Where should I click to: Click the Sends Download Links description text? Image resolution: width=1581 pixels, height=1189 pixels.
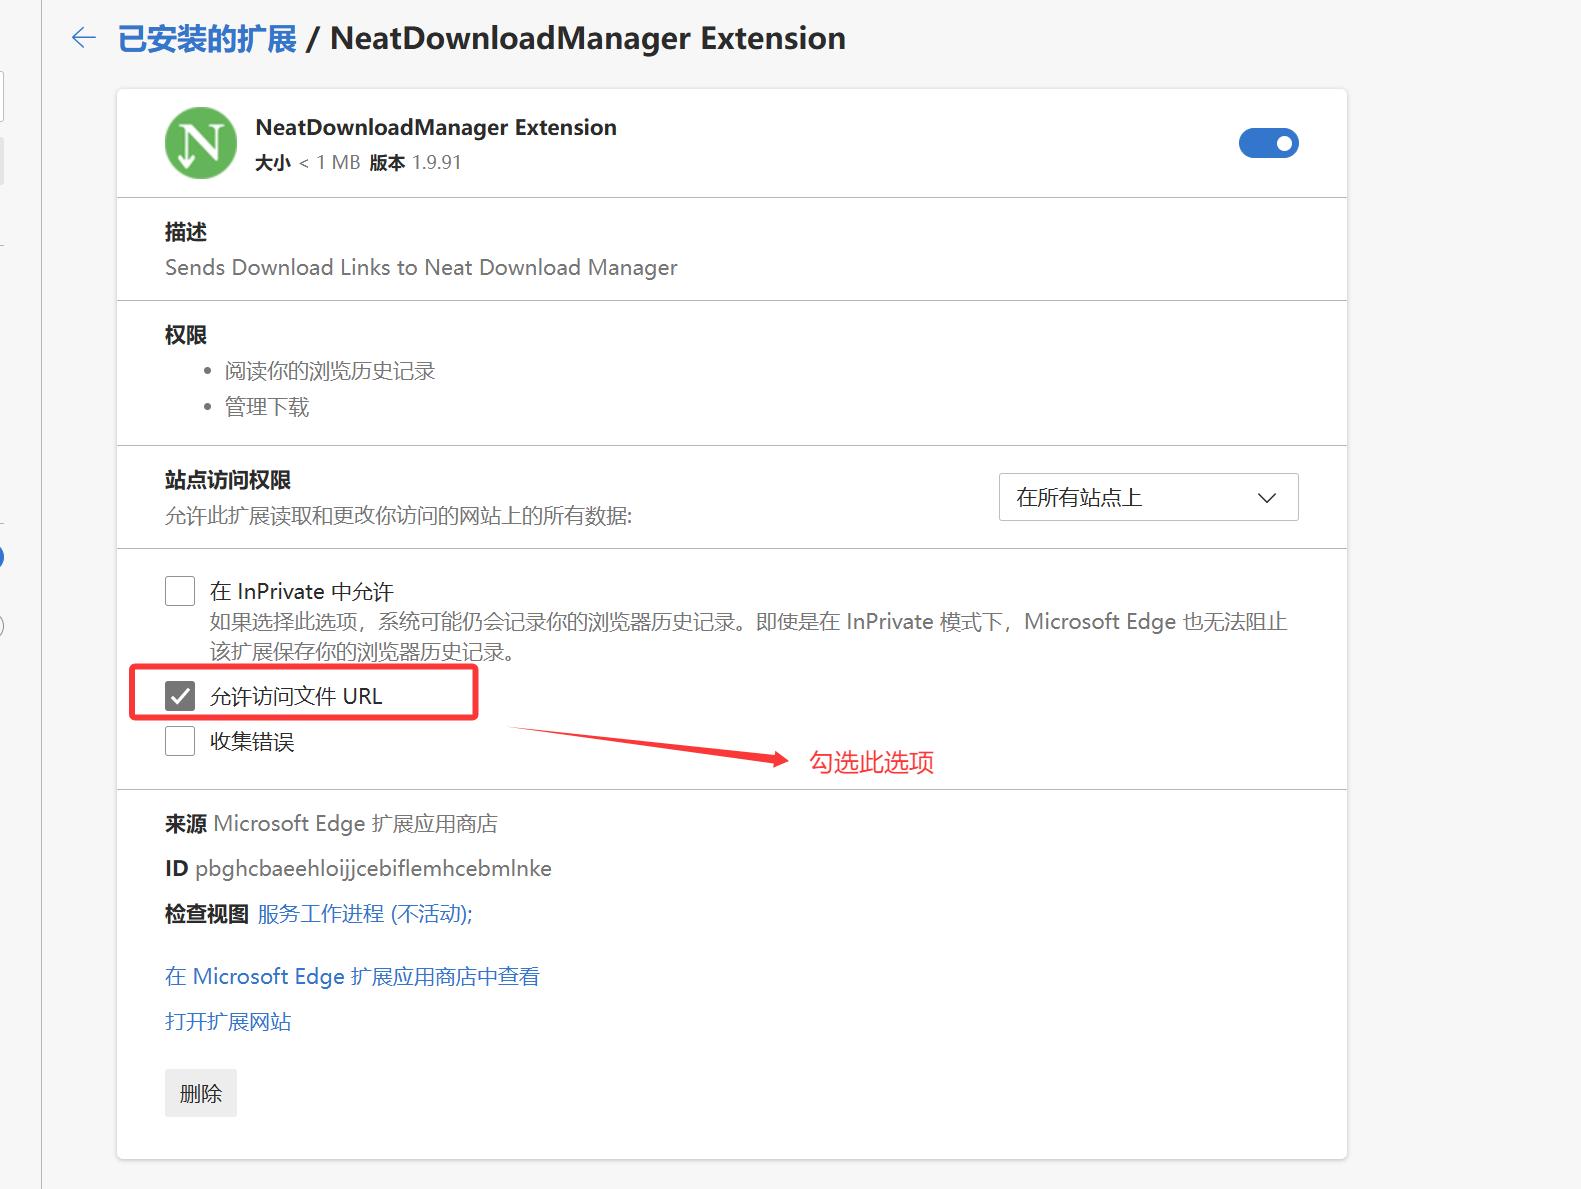coord(421,268)
